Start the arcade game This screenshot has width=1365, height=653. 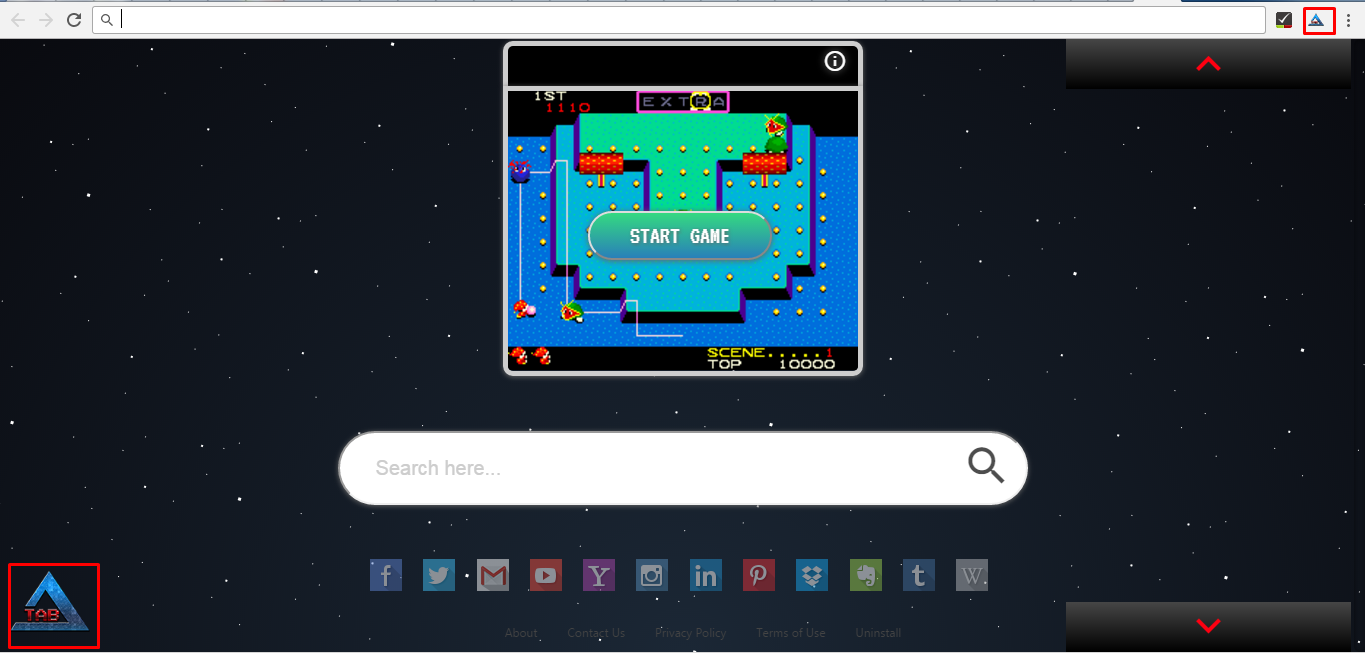[x=680, y=236]
